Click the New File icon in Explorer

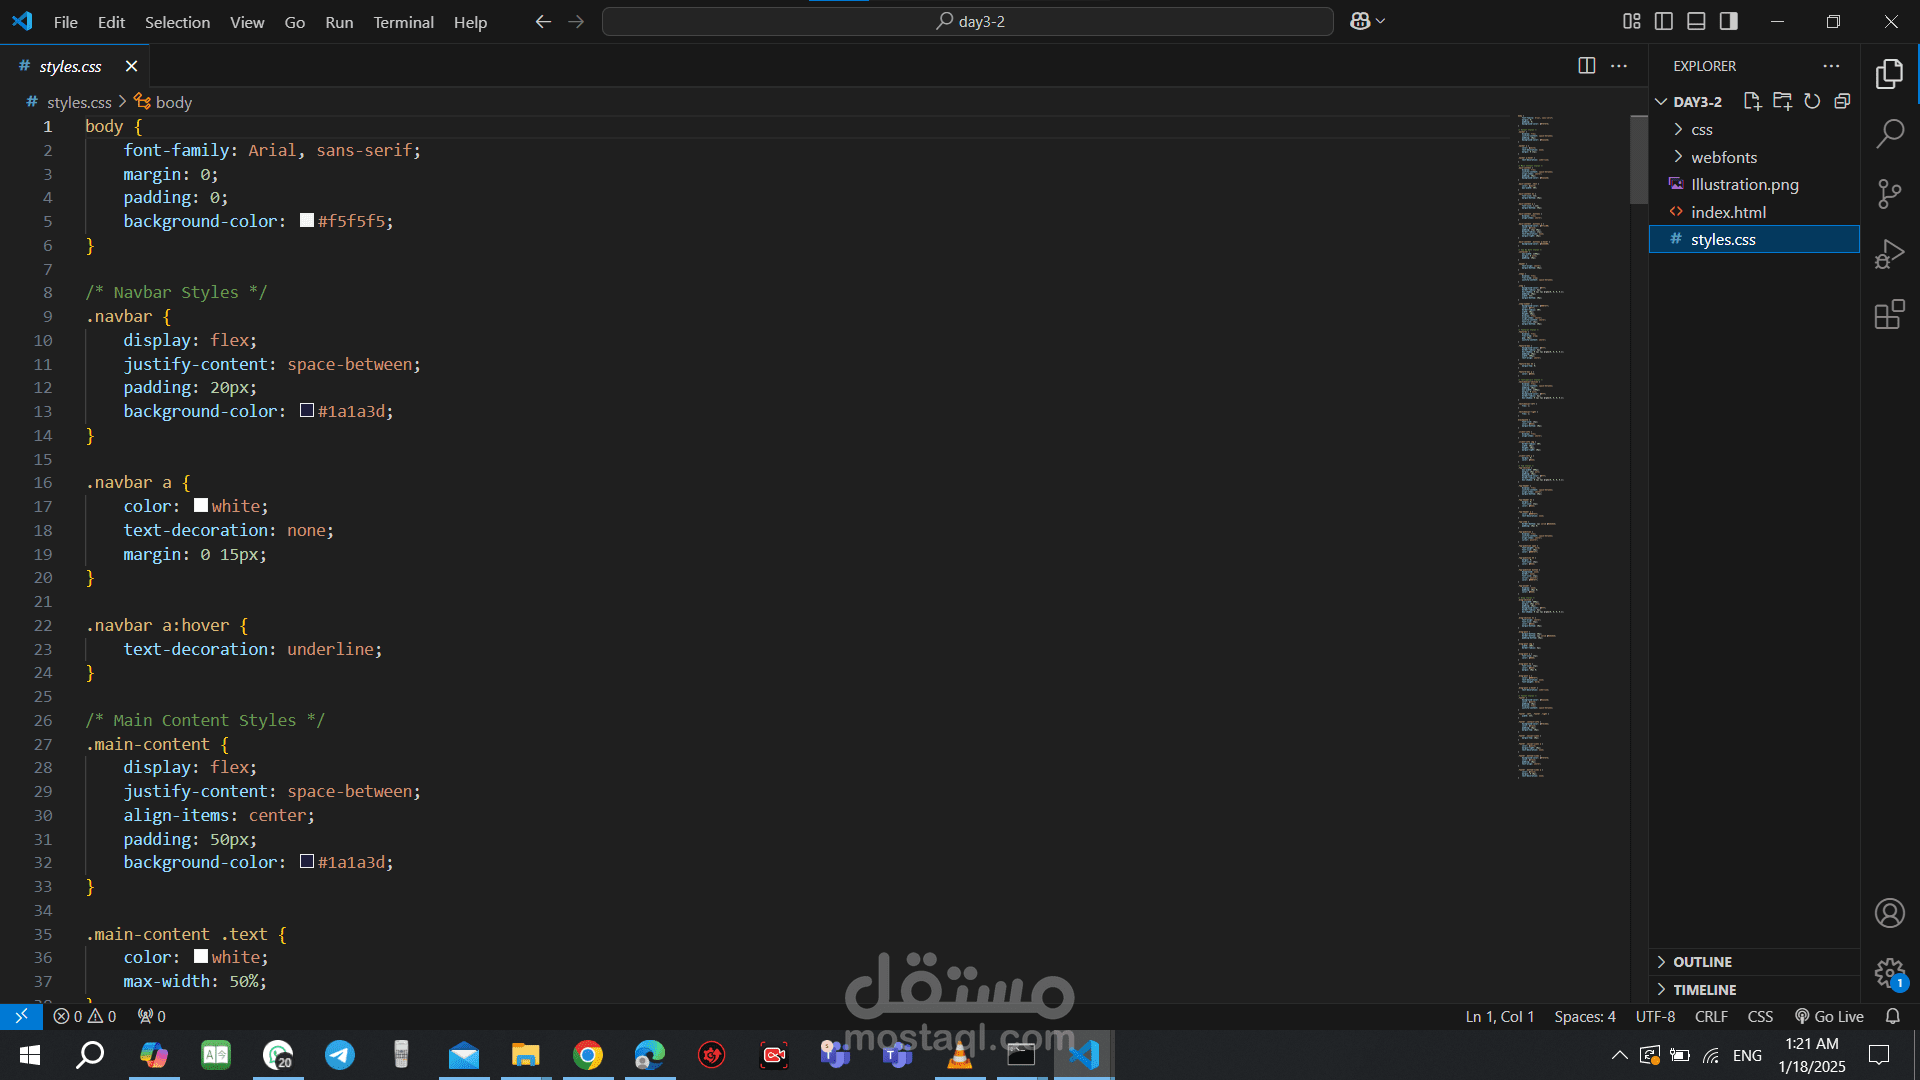click(x=1751, y=101)
